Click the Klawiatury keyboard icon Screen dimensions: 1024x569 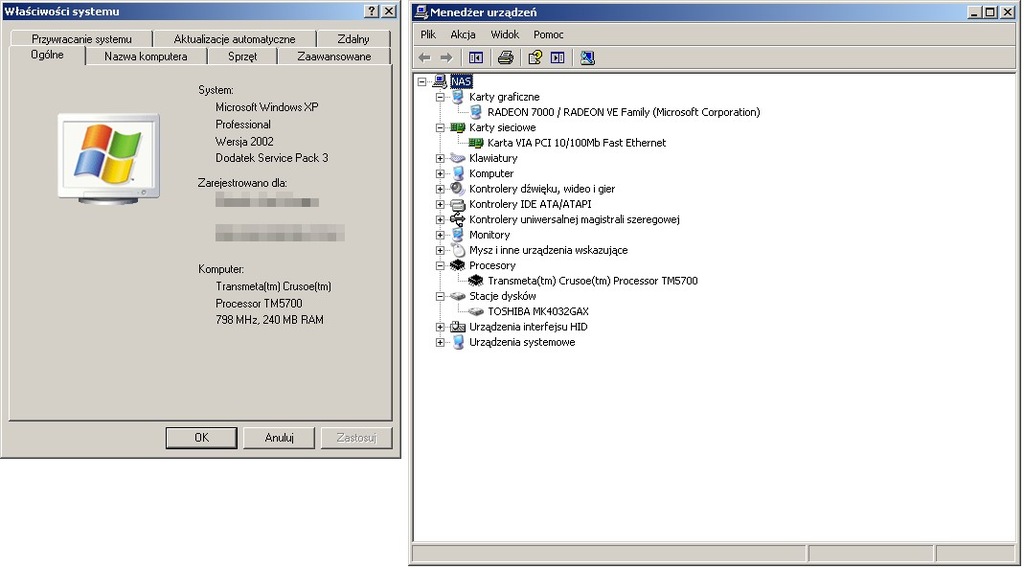tap(458, 158)
